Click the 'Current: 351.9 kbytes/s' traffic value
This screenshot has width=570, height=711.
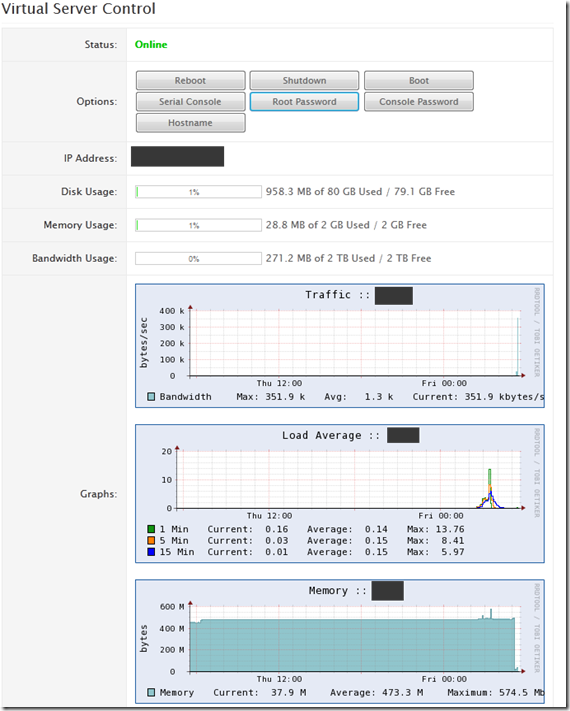pos(478,397)
